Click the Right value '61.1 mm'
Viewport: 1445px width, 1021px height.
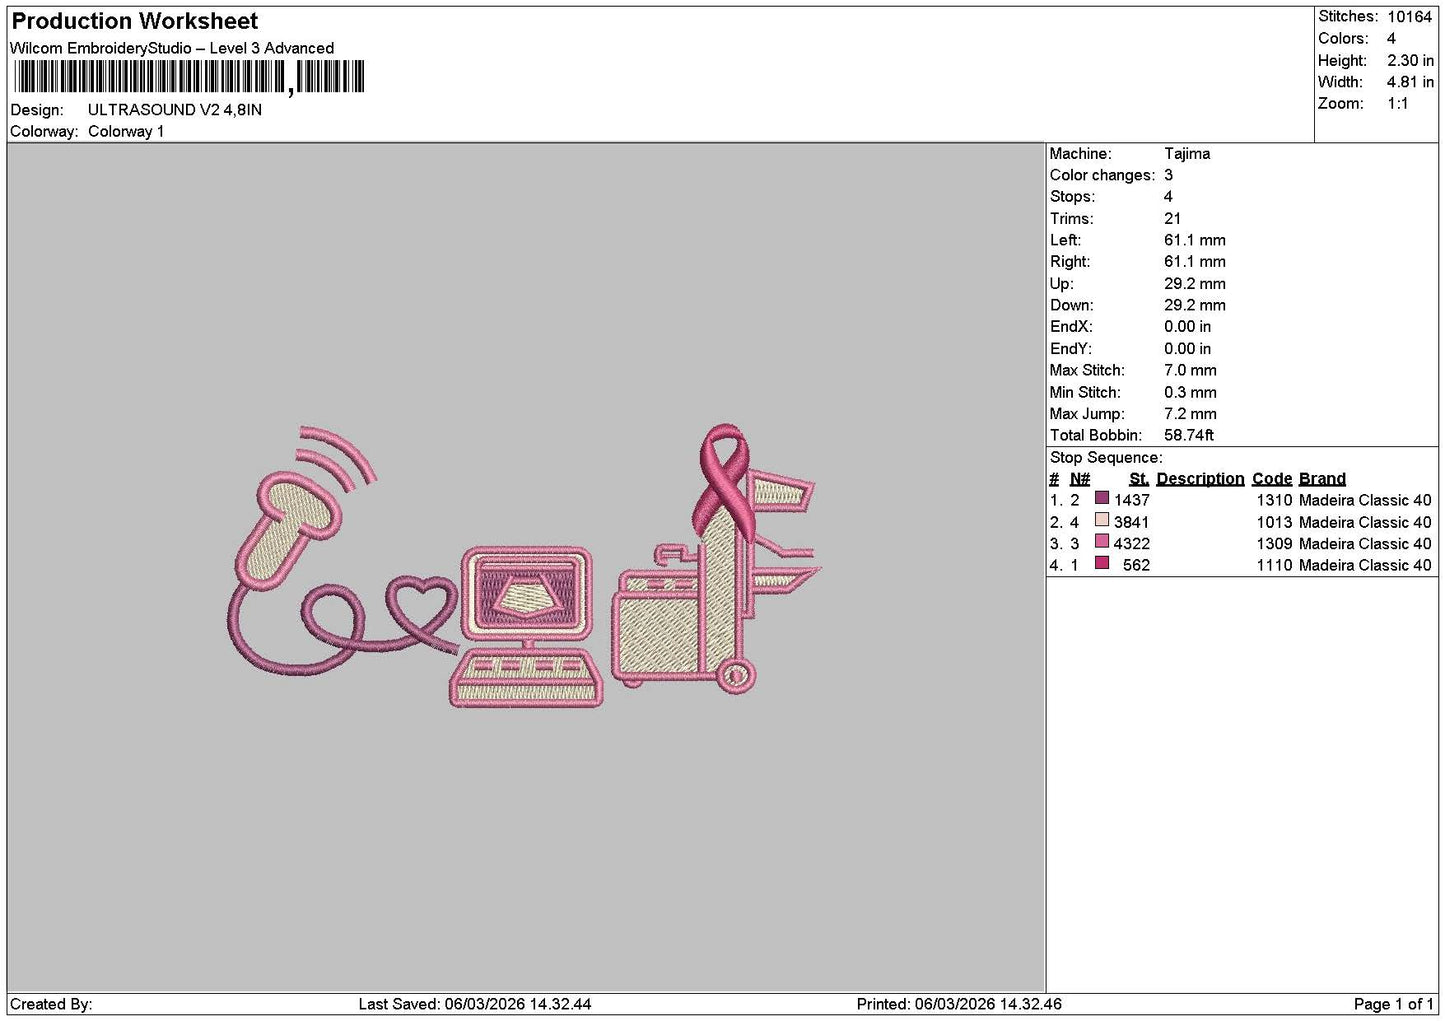tap(1195, 262)
